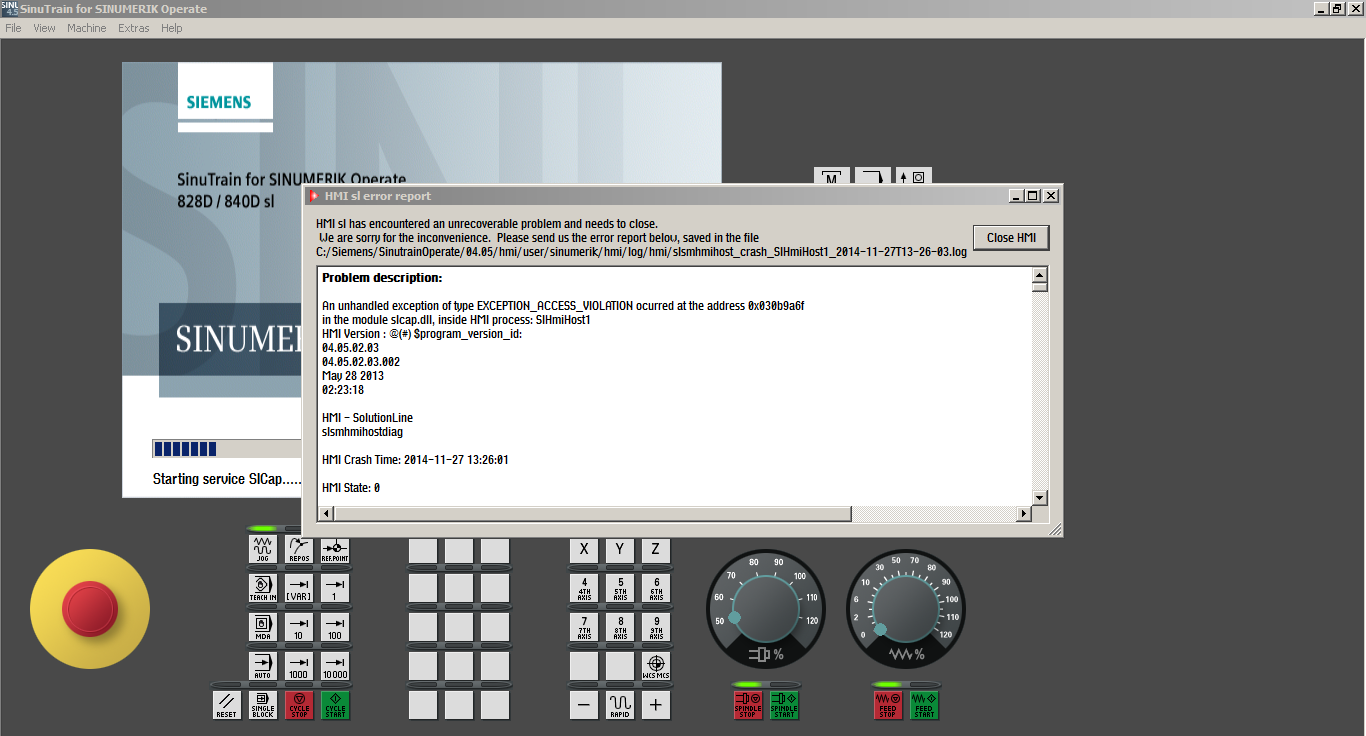Click the '04.05.02.03.002' version line
The image size is (1366, 736).
361,362
